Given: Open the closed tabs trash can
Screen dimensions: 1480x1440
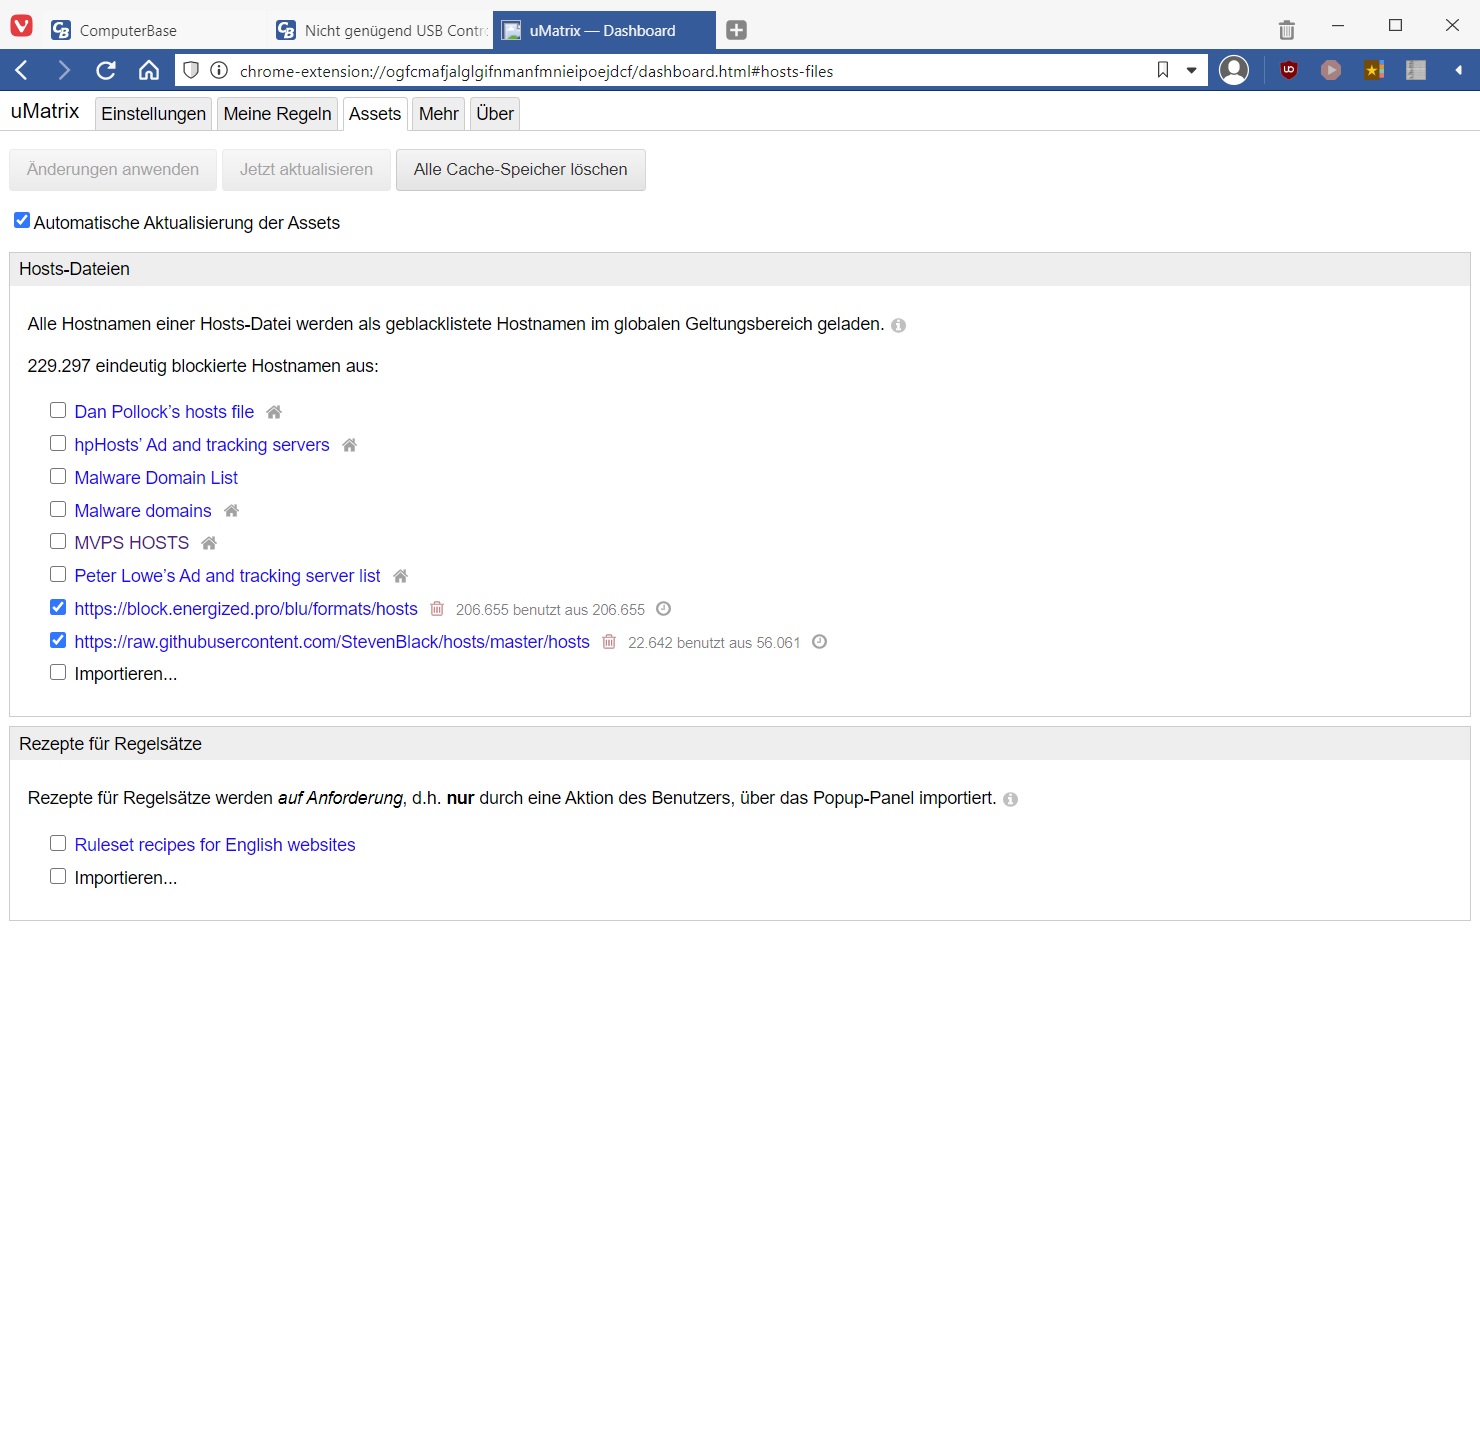Looking at the screenshot, I should coord(1287,30).
